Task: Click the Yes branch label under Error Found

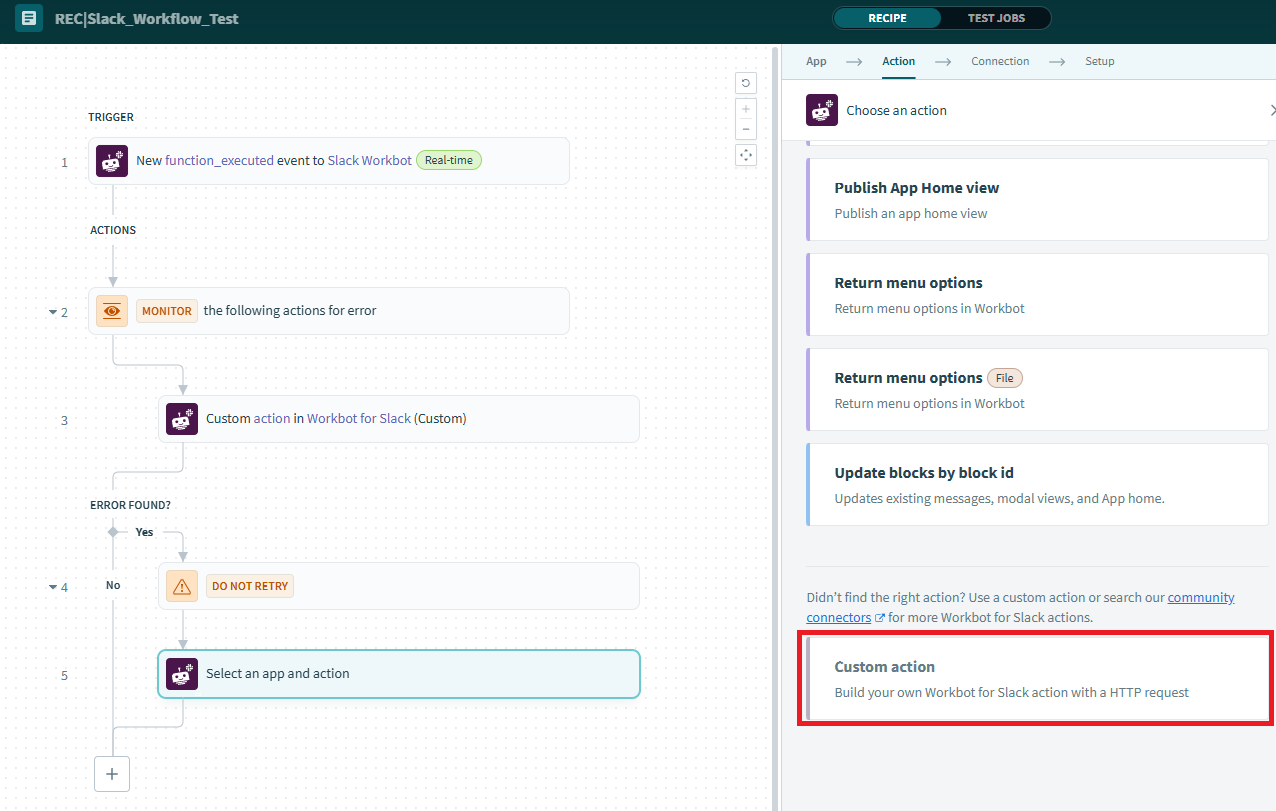Action: tap(144, 532)
